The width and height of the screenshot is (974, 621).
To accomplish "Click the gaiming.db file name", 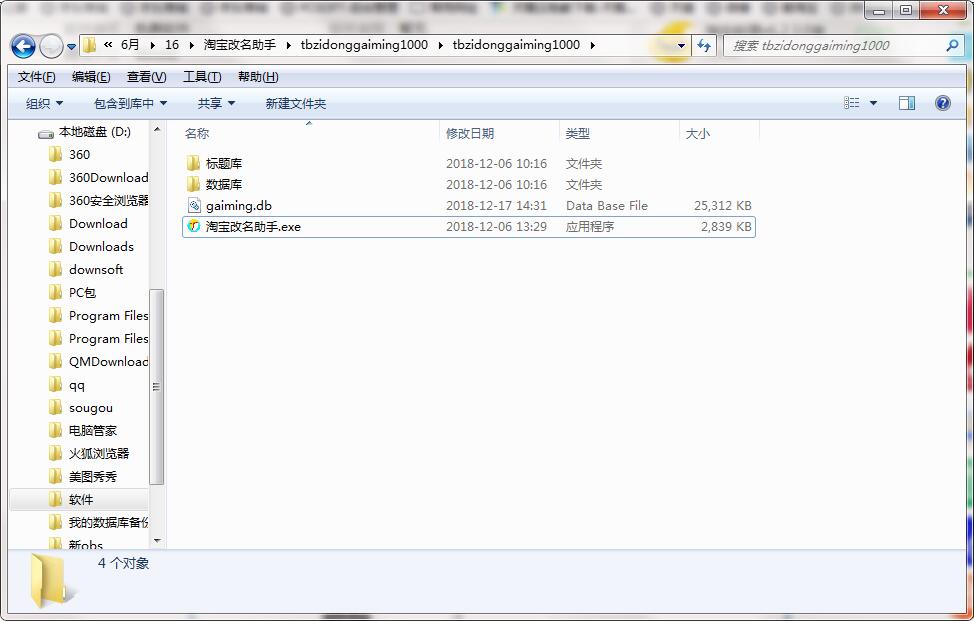I will [x=239, y=206].
